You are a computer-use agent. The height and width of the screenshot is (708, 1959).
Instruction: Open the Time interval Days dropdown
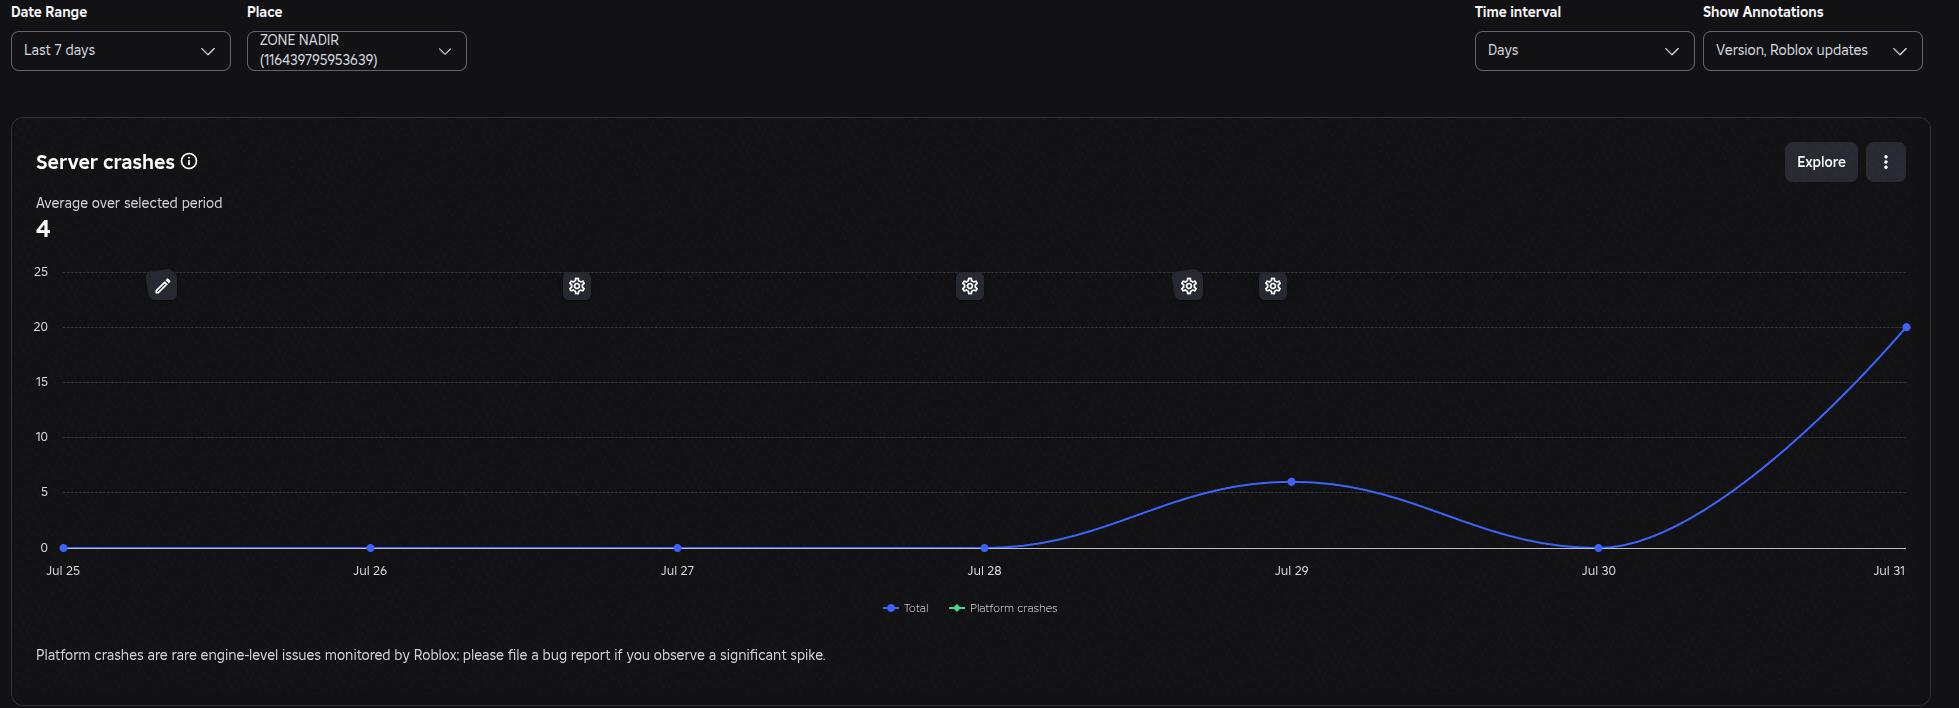tap(1584, 51)
